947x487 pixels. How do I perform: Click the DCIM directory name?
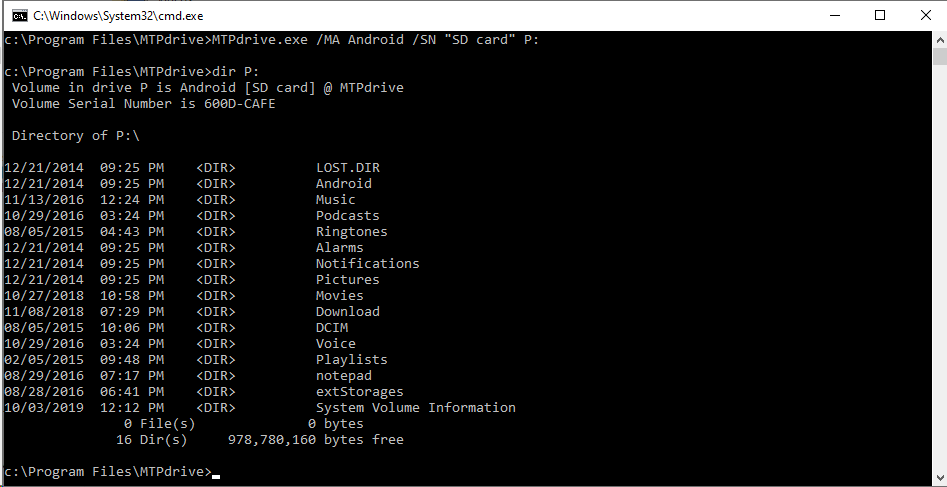[331, 328]
